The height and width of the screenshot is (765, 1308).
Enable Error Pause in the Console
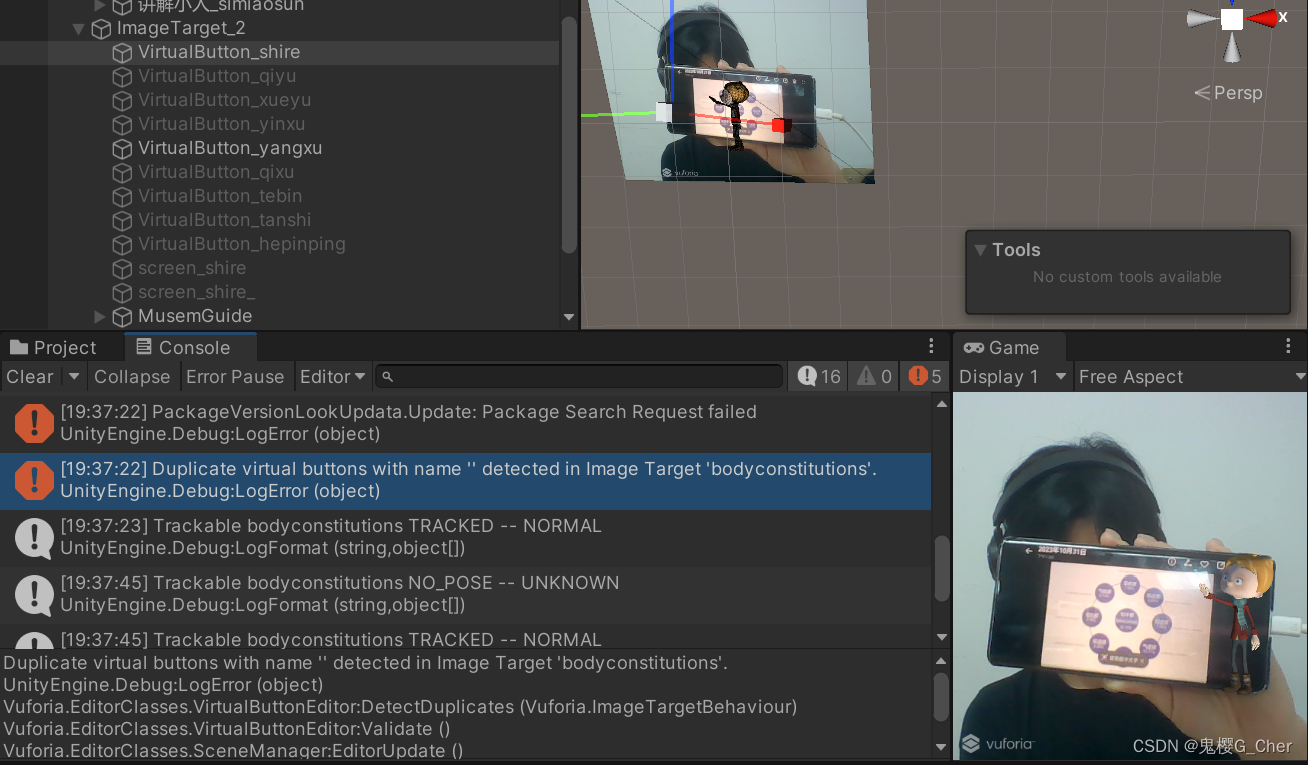[236, 377]
